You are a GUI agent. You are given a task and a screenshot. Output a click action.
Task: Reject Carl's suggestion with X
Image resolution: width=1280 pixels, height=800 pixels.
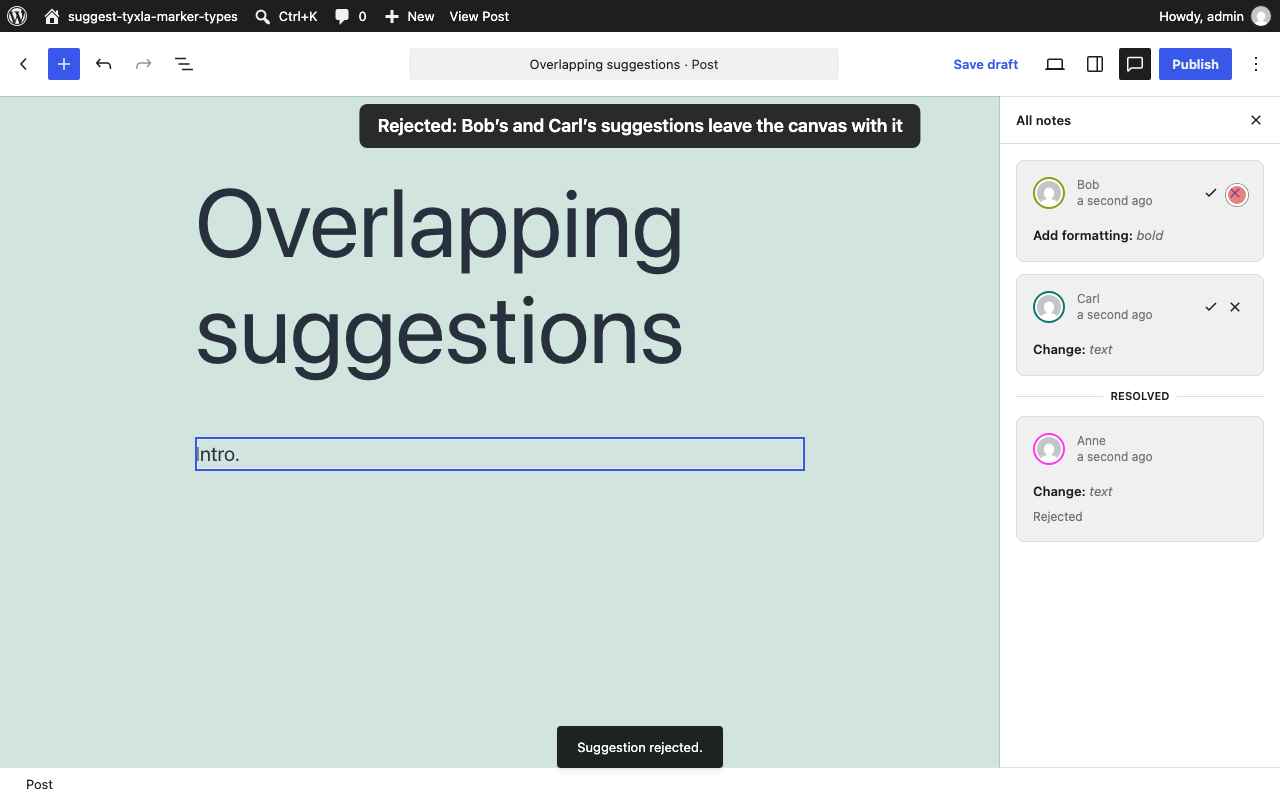(x=1235, y=307)
